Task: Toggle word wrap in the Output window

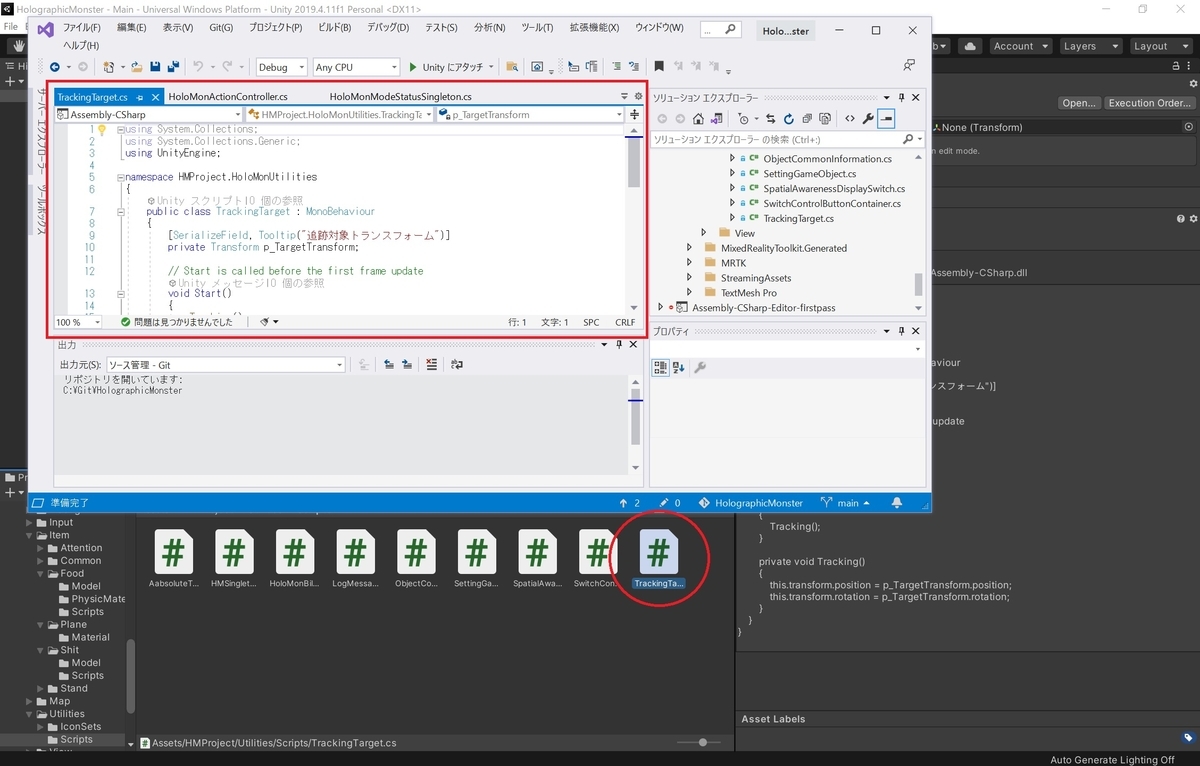Action: click(457, 364)
